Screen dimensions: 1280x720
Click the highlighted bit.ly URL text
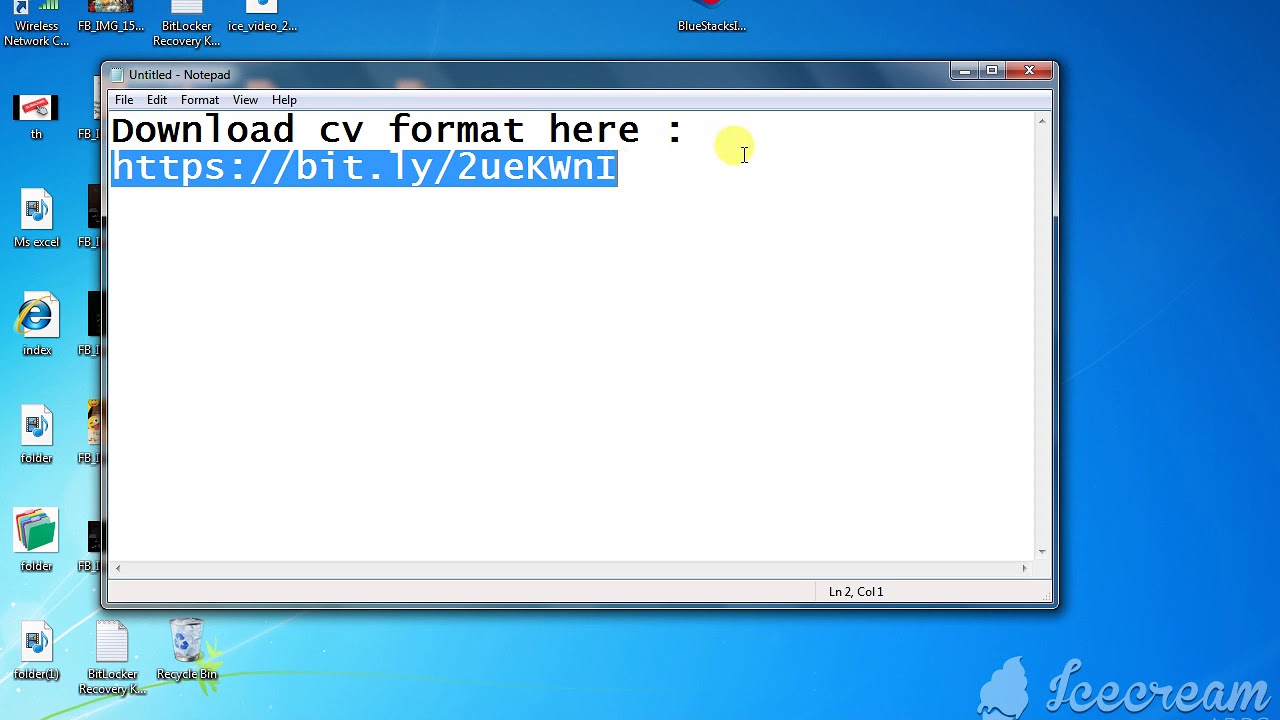364,167
